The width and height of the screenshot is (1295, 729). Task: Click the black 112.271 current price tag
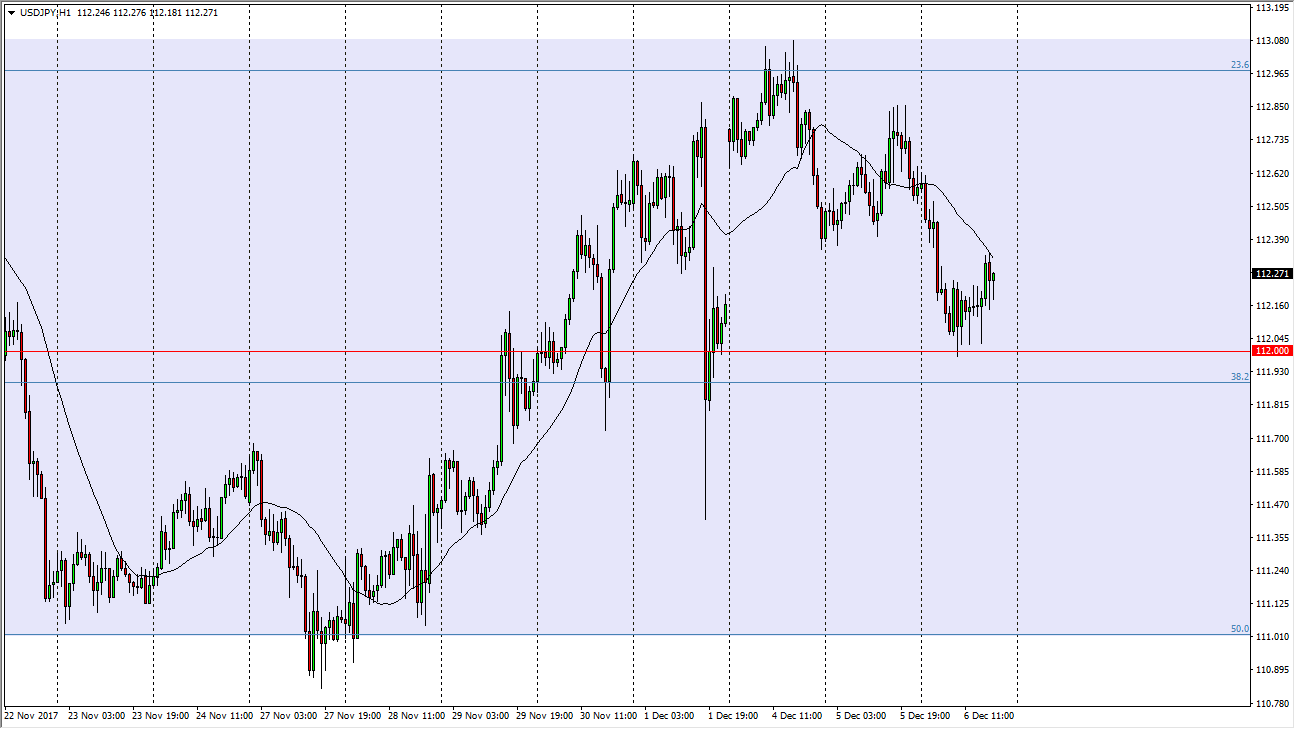[x=1271, y=273]
